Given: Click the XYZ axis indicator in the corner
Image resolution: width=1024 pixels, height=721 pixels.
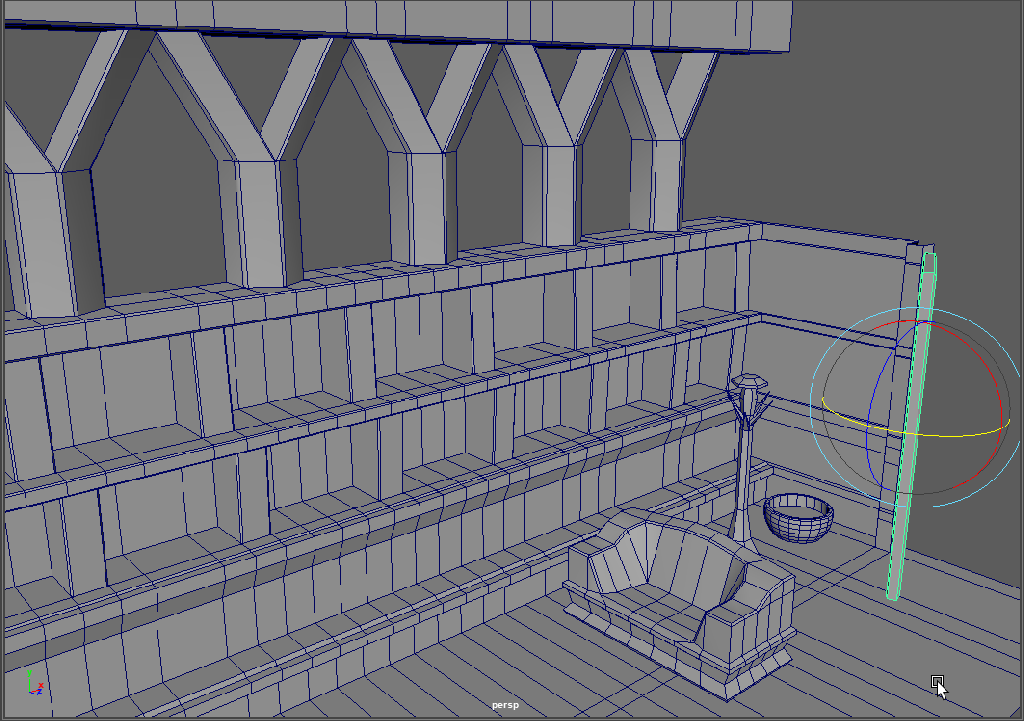Looking at the screenshot, I should (35, 683).
